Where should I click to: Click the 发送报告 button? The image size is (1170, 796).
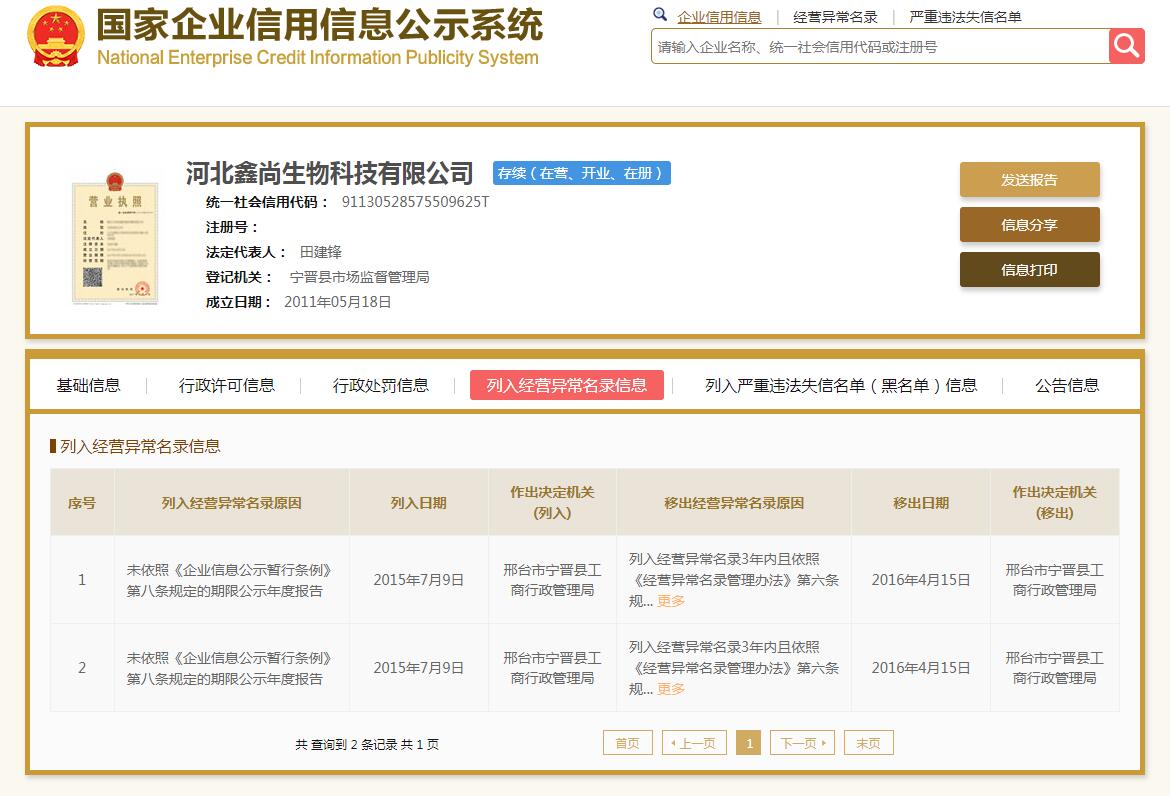[1030, 180]
